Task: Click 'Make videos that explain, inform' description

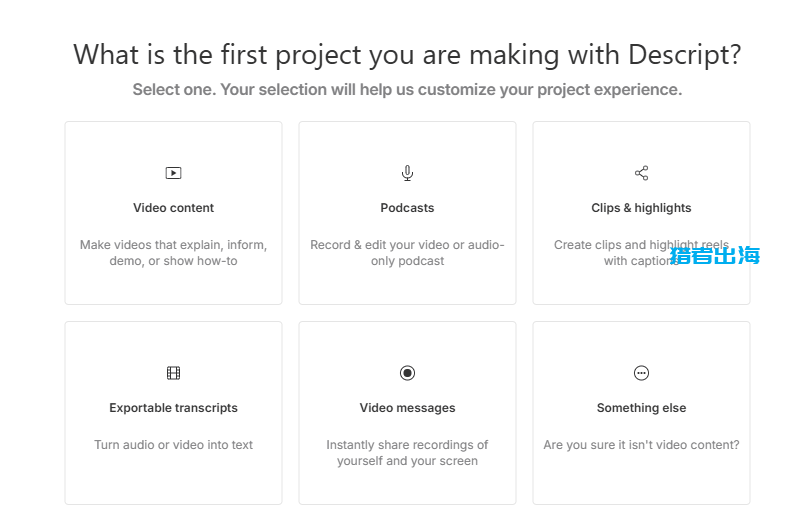Action: [173, 252]
